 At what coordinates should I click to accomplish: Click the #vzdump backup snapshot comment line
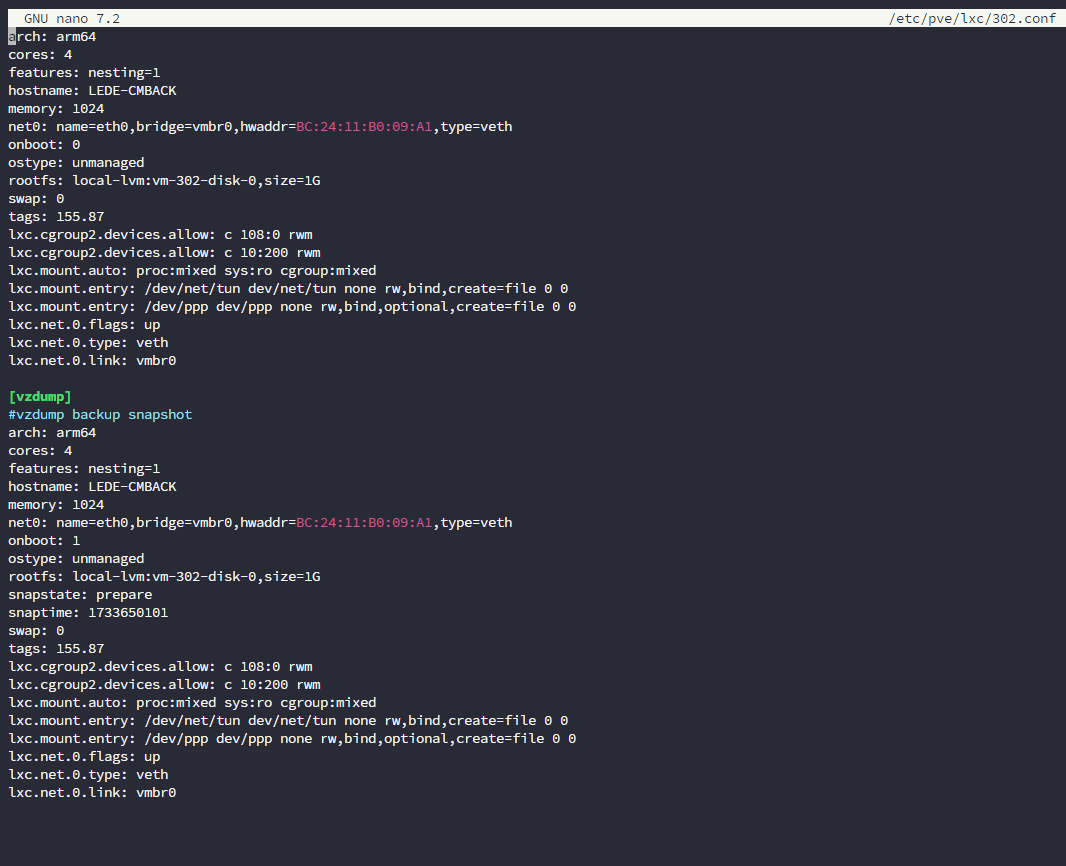pos(100,415)
